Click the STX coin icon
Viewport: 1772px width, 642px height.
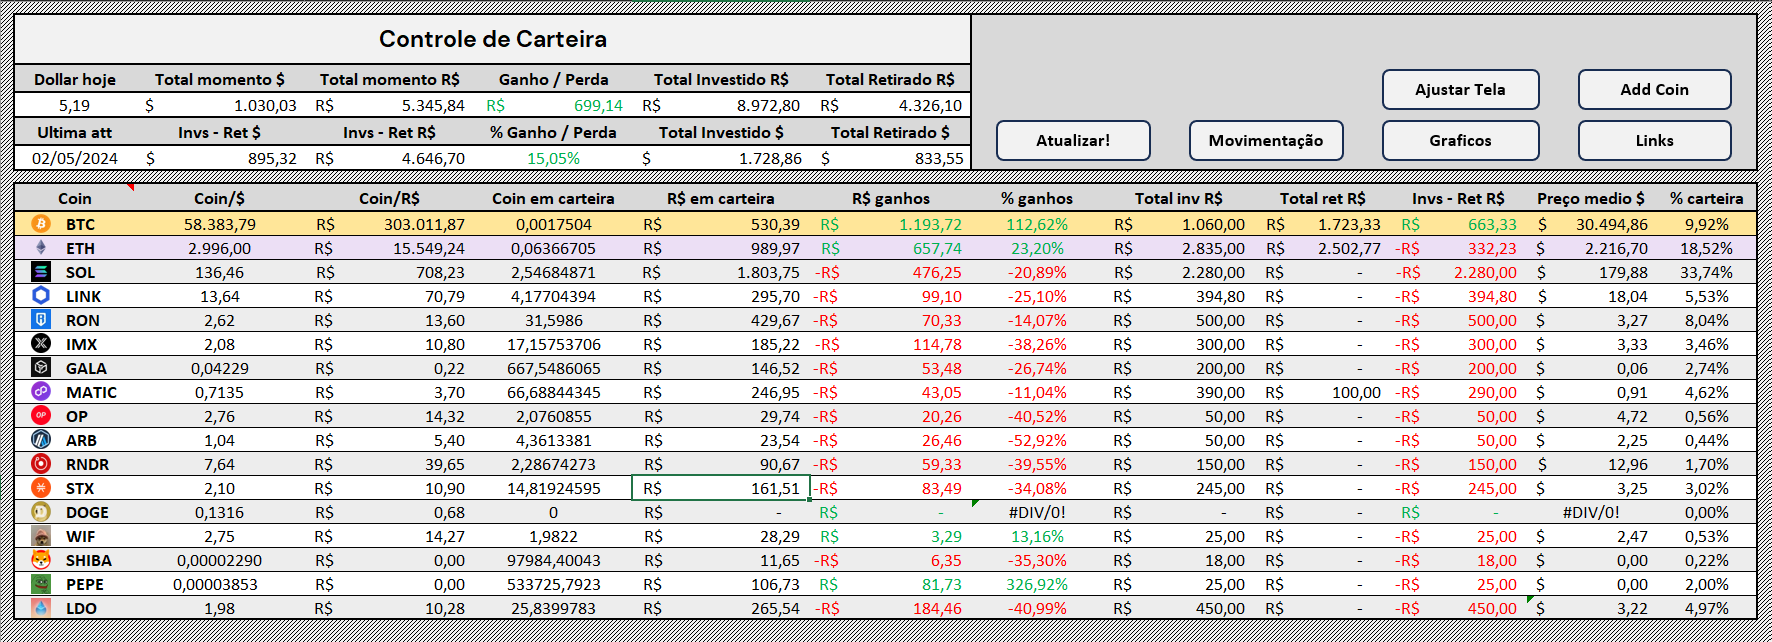tap(41, 488)
